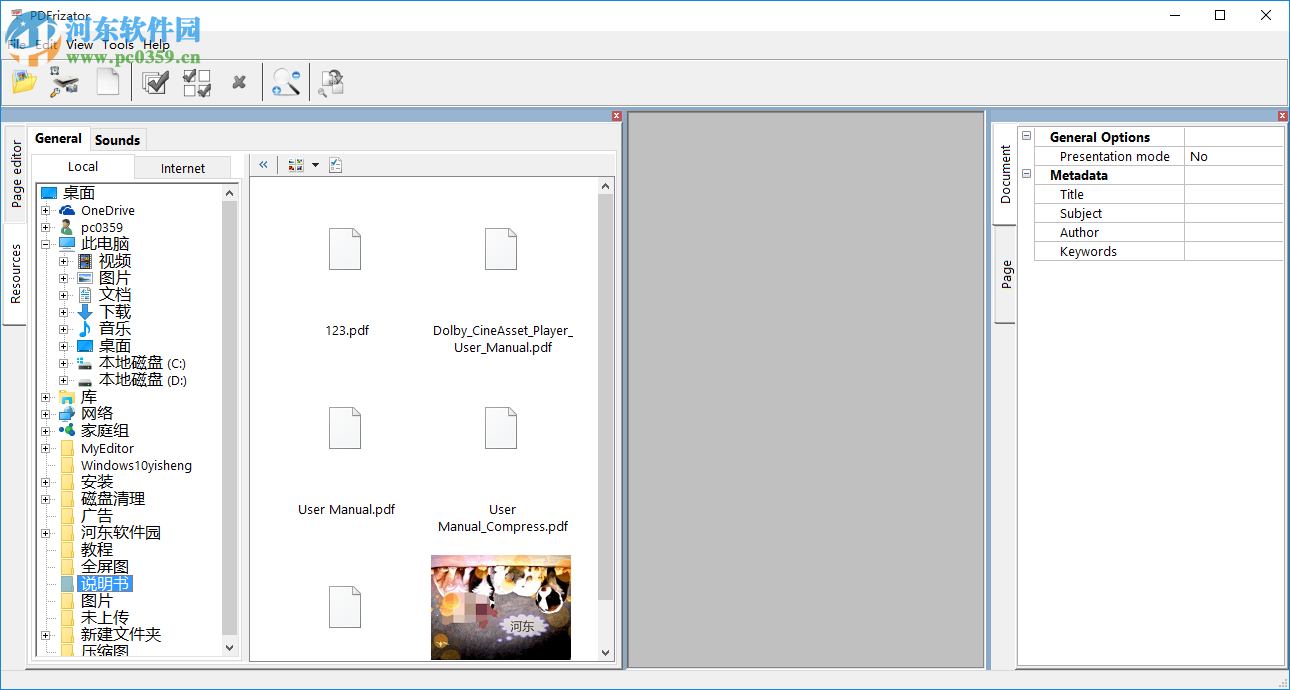
Task: Collapse the General Options section
Action: pyautogui.click(x=1026, y=137)
